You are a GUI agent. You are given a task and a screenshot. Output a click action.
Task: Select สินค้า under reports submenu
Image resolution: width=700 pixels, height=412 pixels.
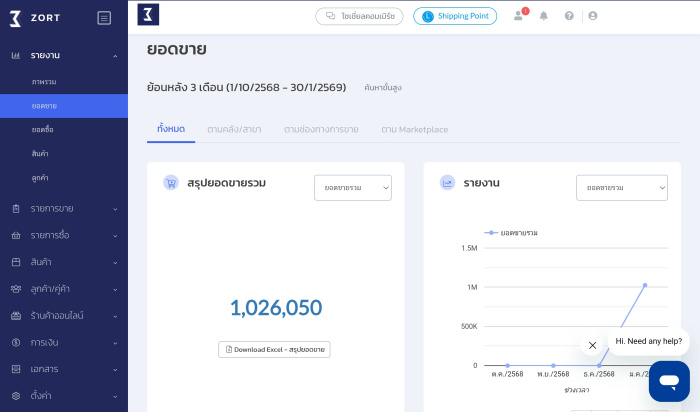coord(40,153)
